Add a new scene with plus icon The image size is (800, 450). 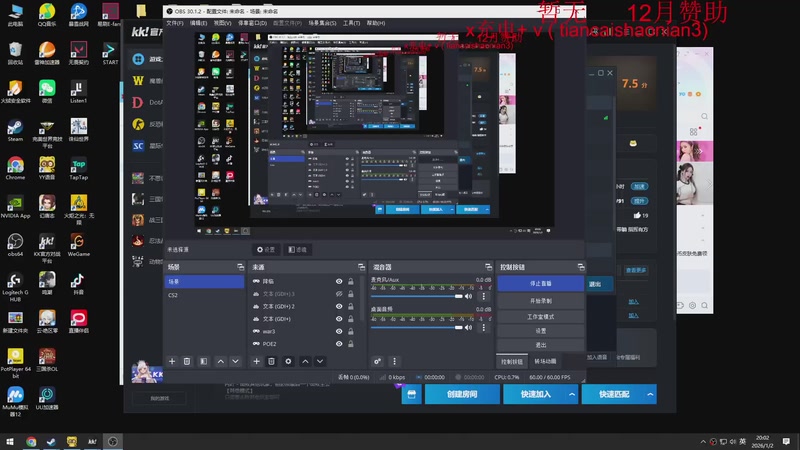[172, 361]
